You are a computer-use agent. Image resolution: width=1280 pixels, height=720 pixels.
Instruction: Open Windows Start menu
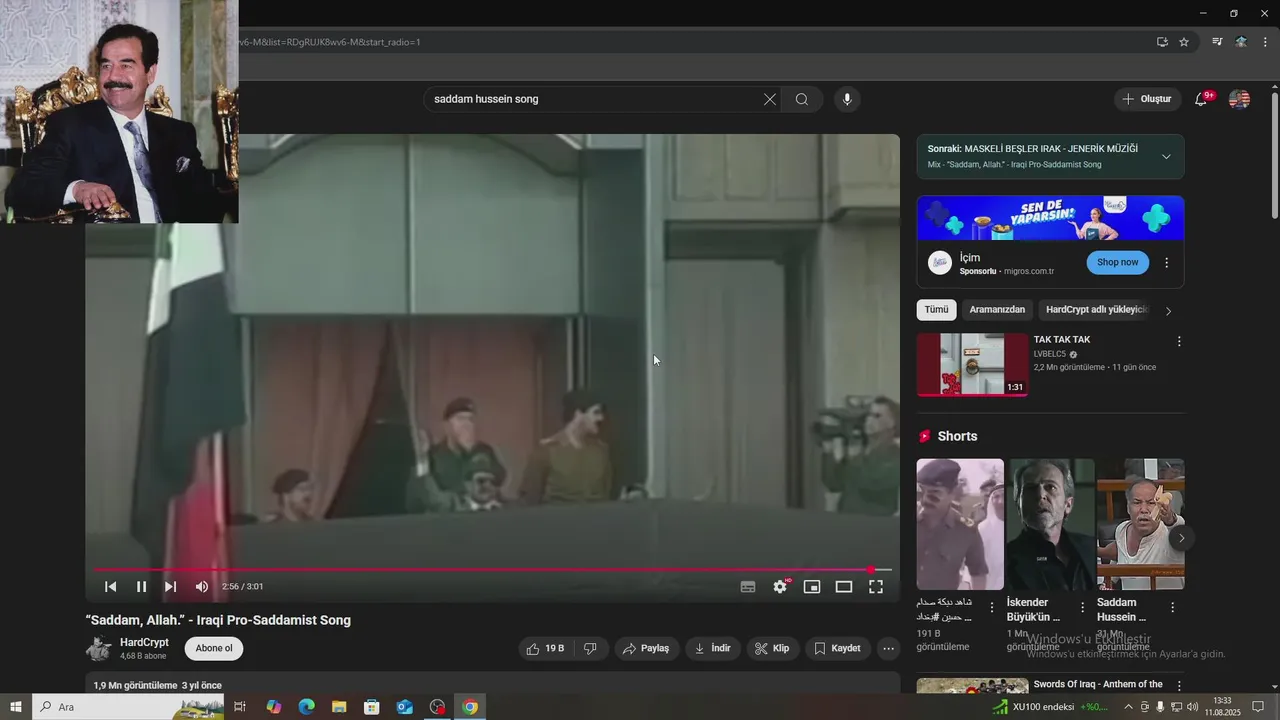coord(16,707)
